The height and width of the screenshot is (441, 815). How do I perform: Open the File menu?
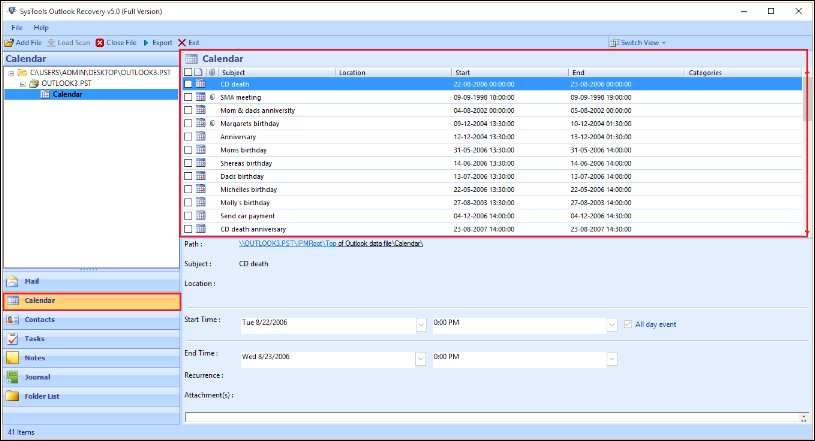(x=17, y=28)
